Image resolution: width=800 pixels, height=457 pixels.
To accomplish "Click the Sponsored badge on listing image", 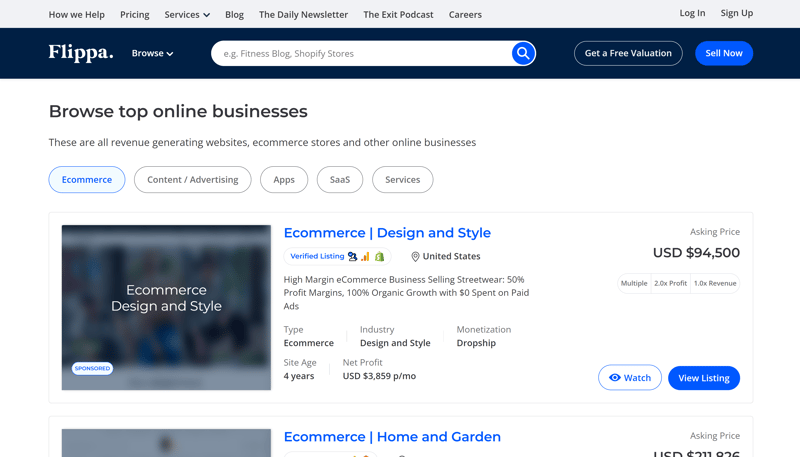I will tap(92, 368).
